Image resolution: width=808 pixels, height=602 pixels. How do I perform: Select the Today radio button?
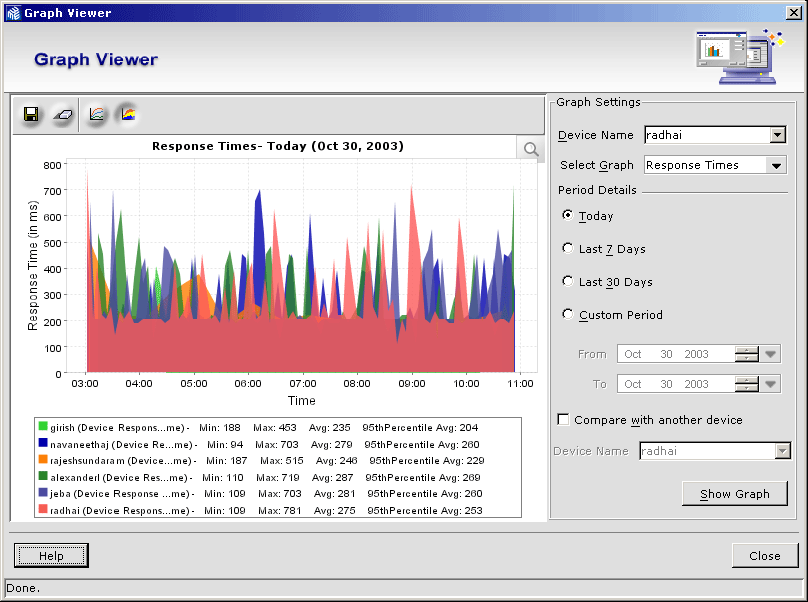(568, 215)
